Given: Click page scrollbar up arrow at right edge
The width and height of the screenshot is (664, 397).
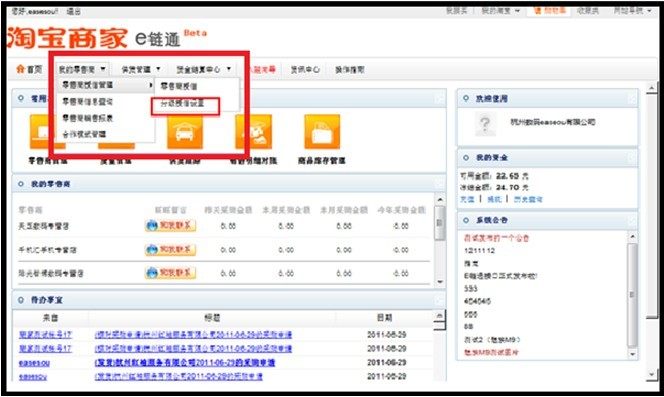Looking at the screenshot, I should click(652, 88).
